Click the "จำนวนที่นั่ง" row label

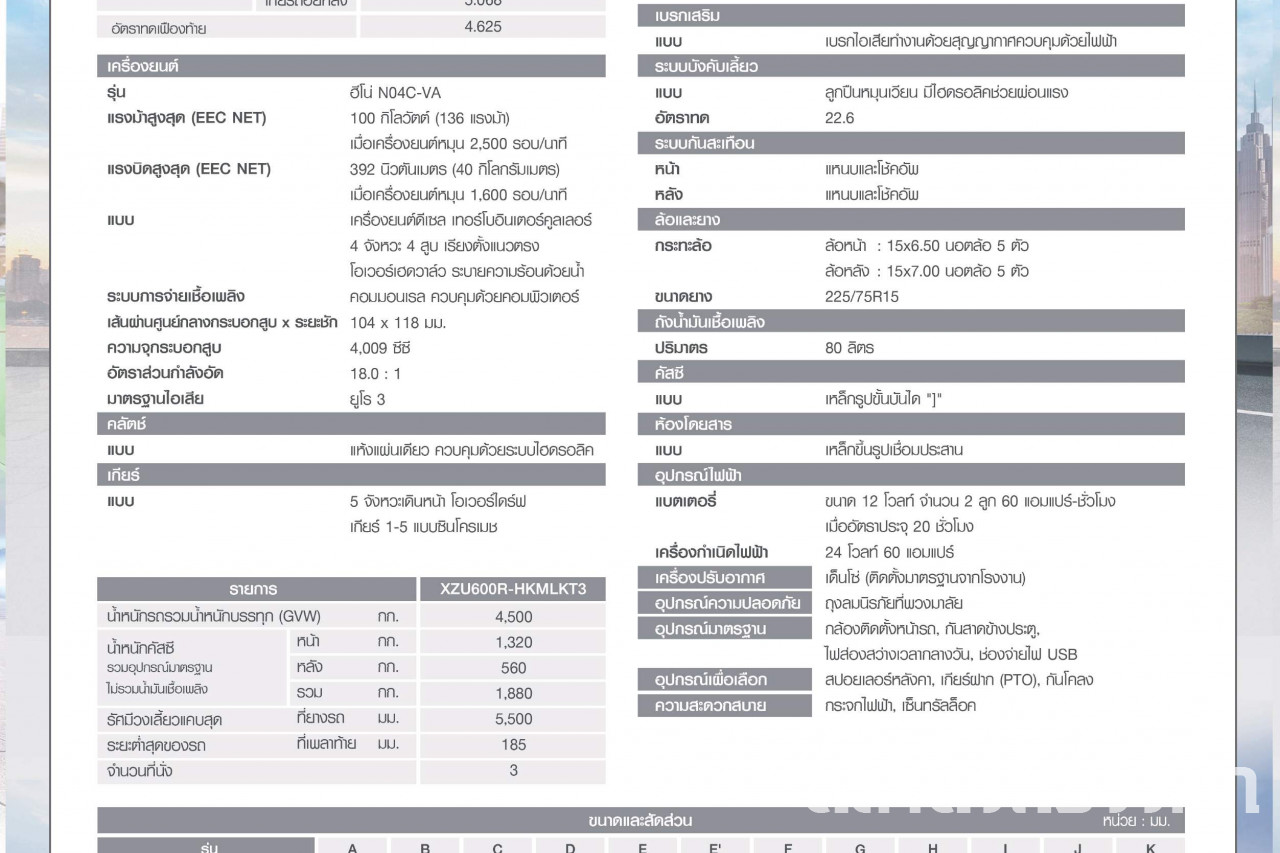coord(139,771)
